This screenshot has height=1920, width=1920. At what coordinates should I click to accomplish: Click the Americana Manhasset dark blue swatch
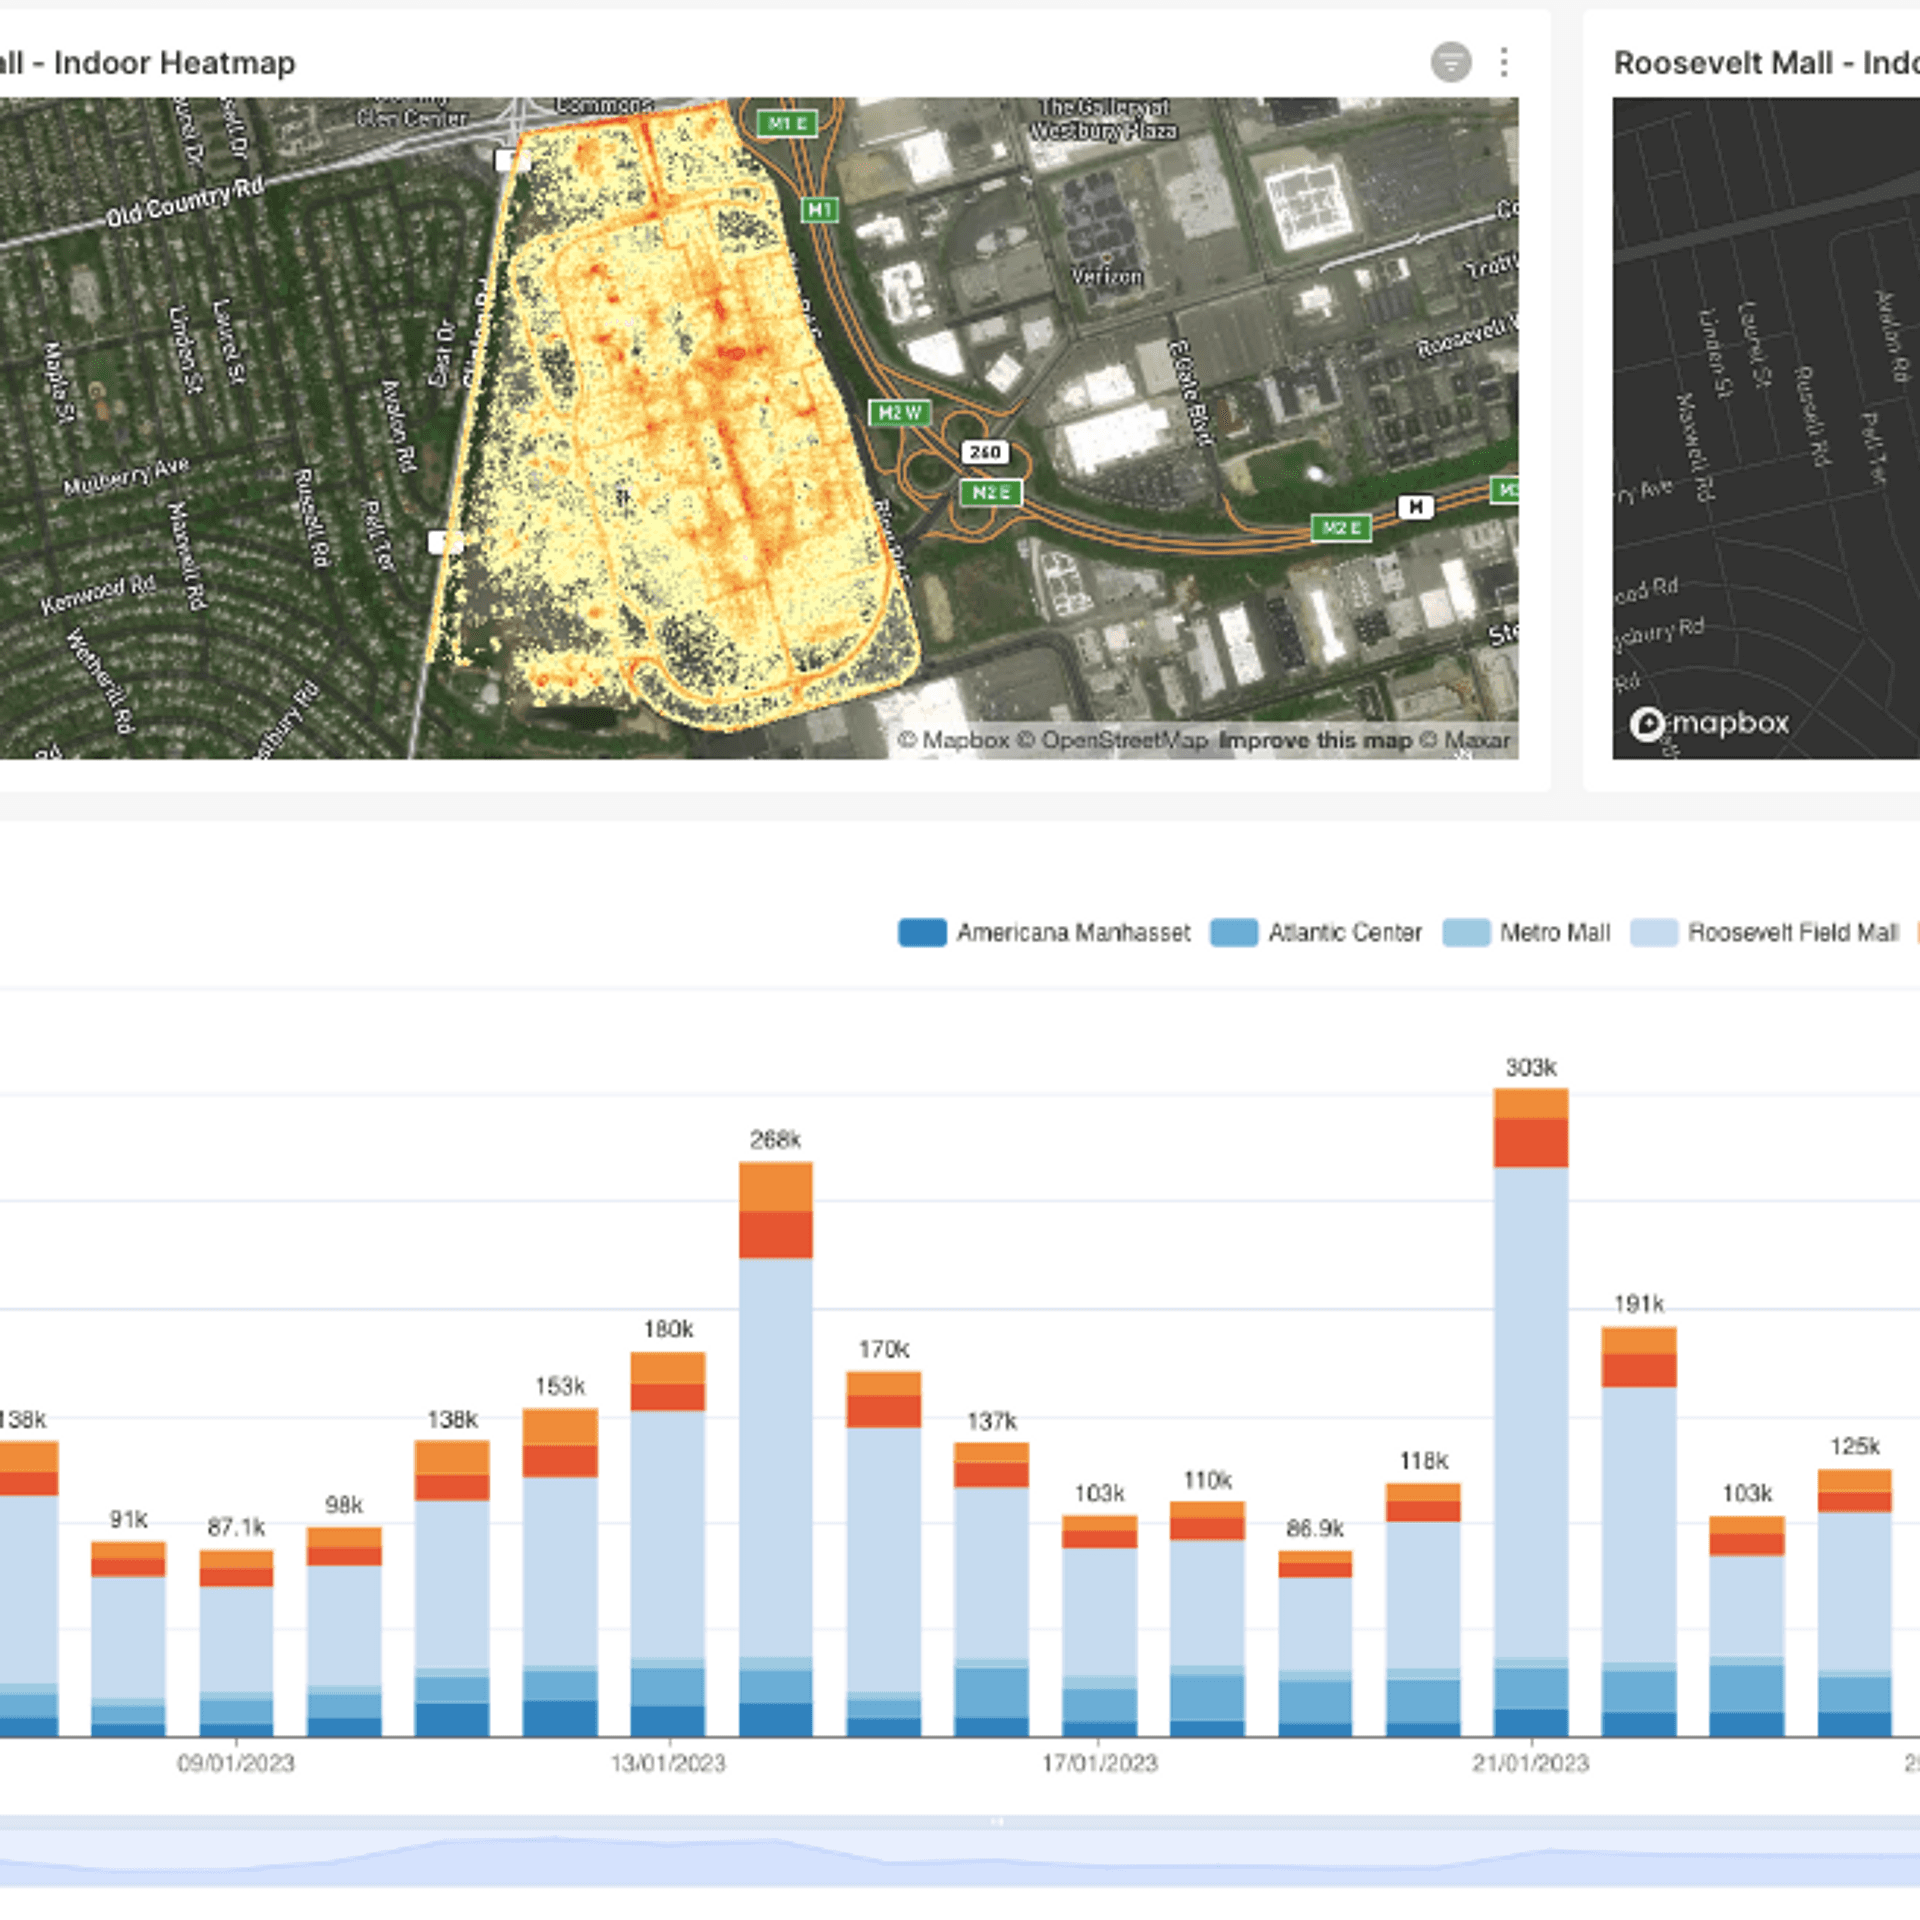(x=922, y=932)
